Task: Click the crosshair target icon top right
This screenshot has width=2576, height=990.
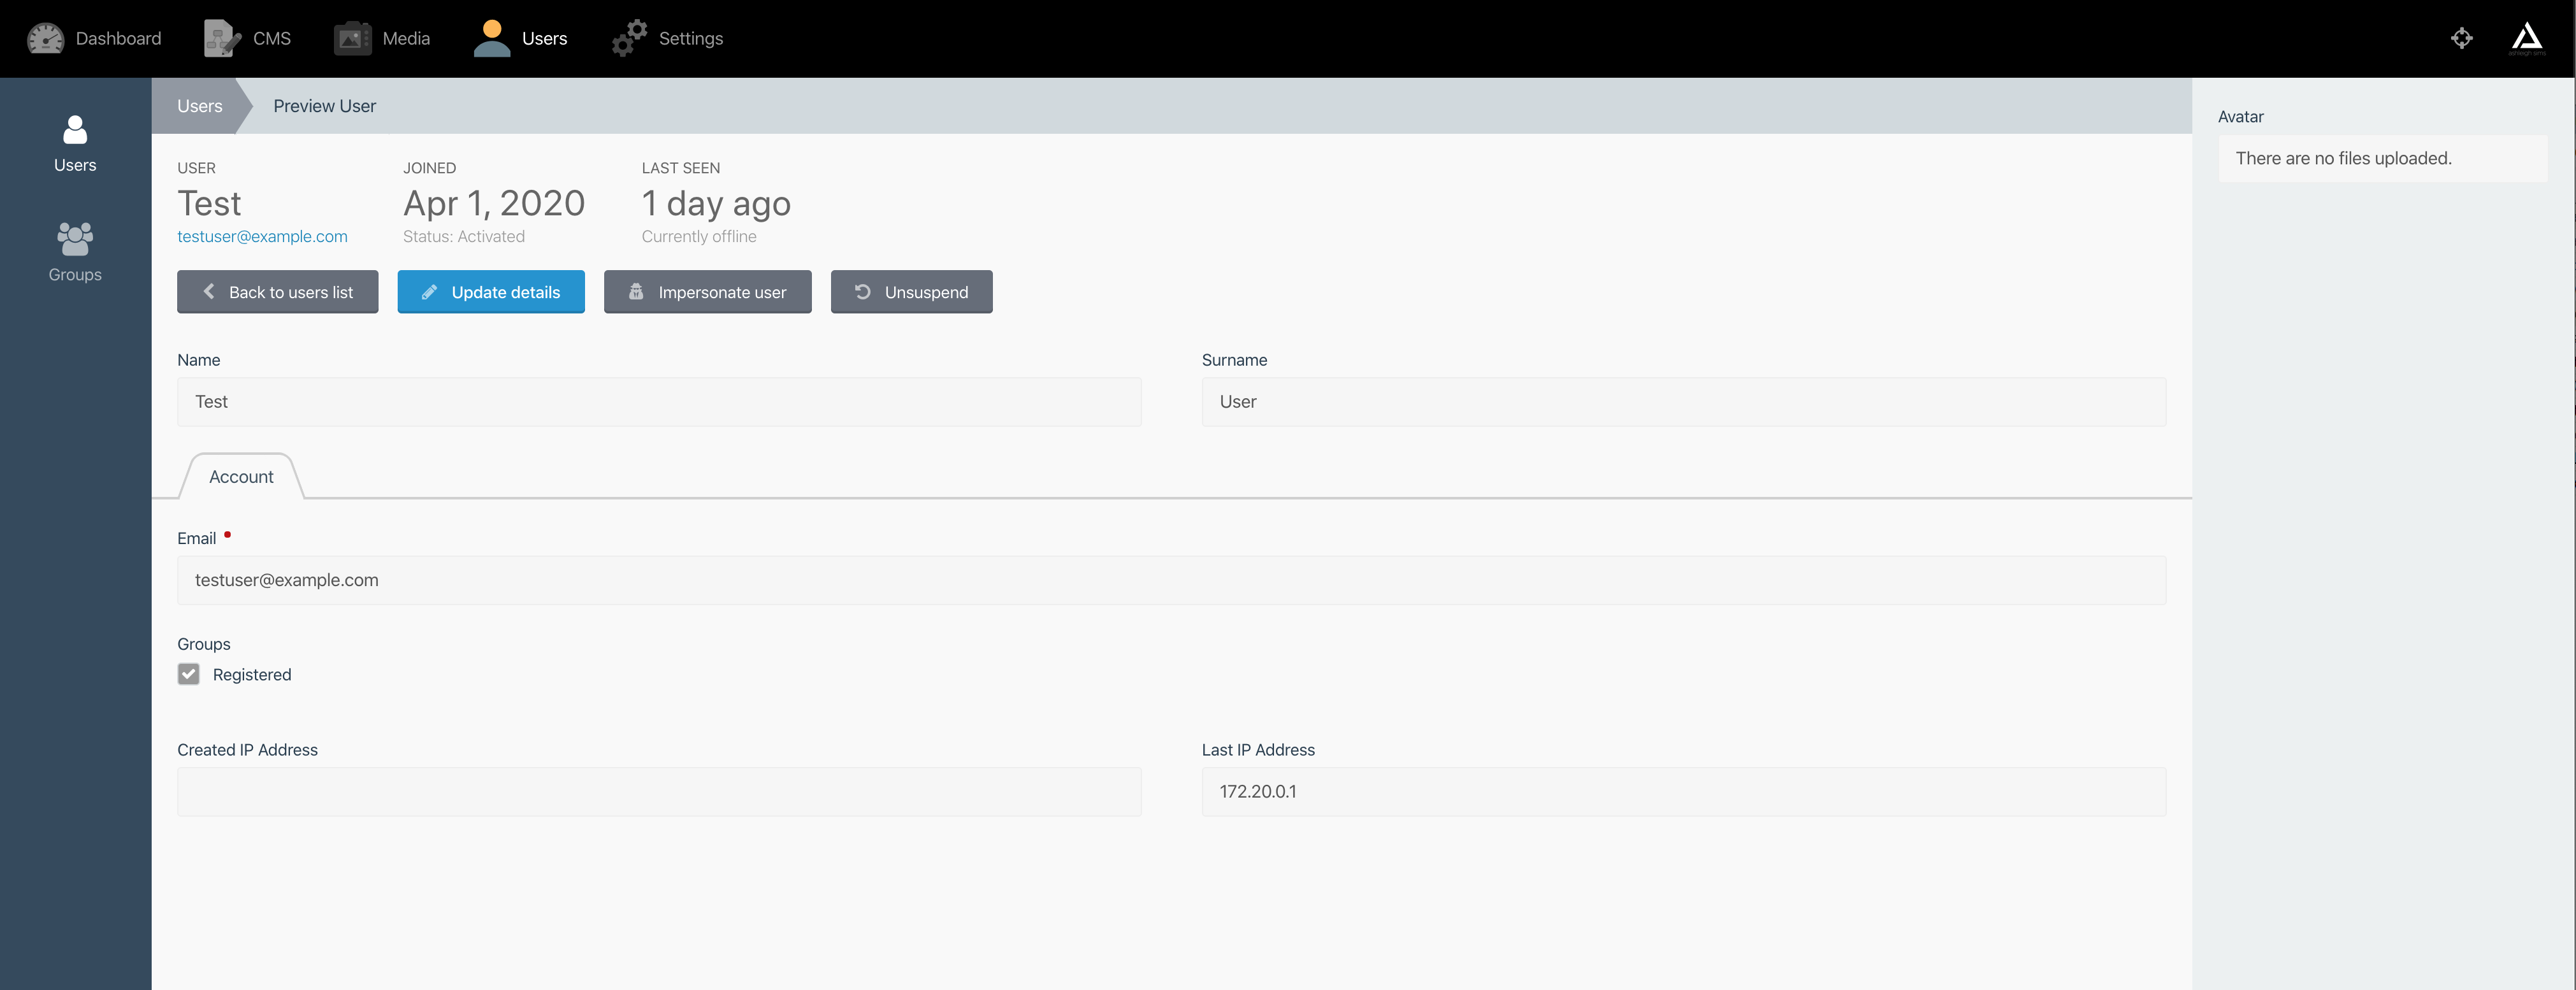Action: [2462, 37]
